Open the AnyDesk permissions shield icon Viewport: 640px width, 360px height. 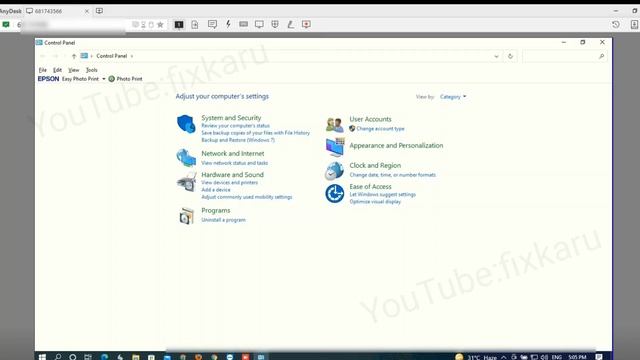[275, 24]
